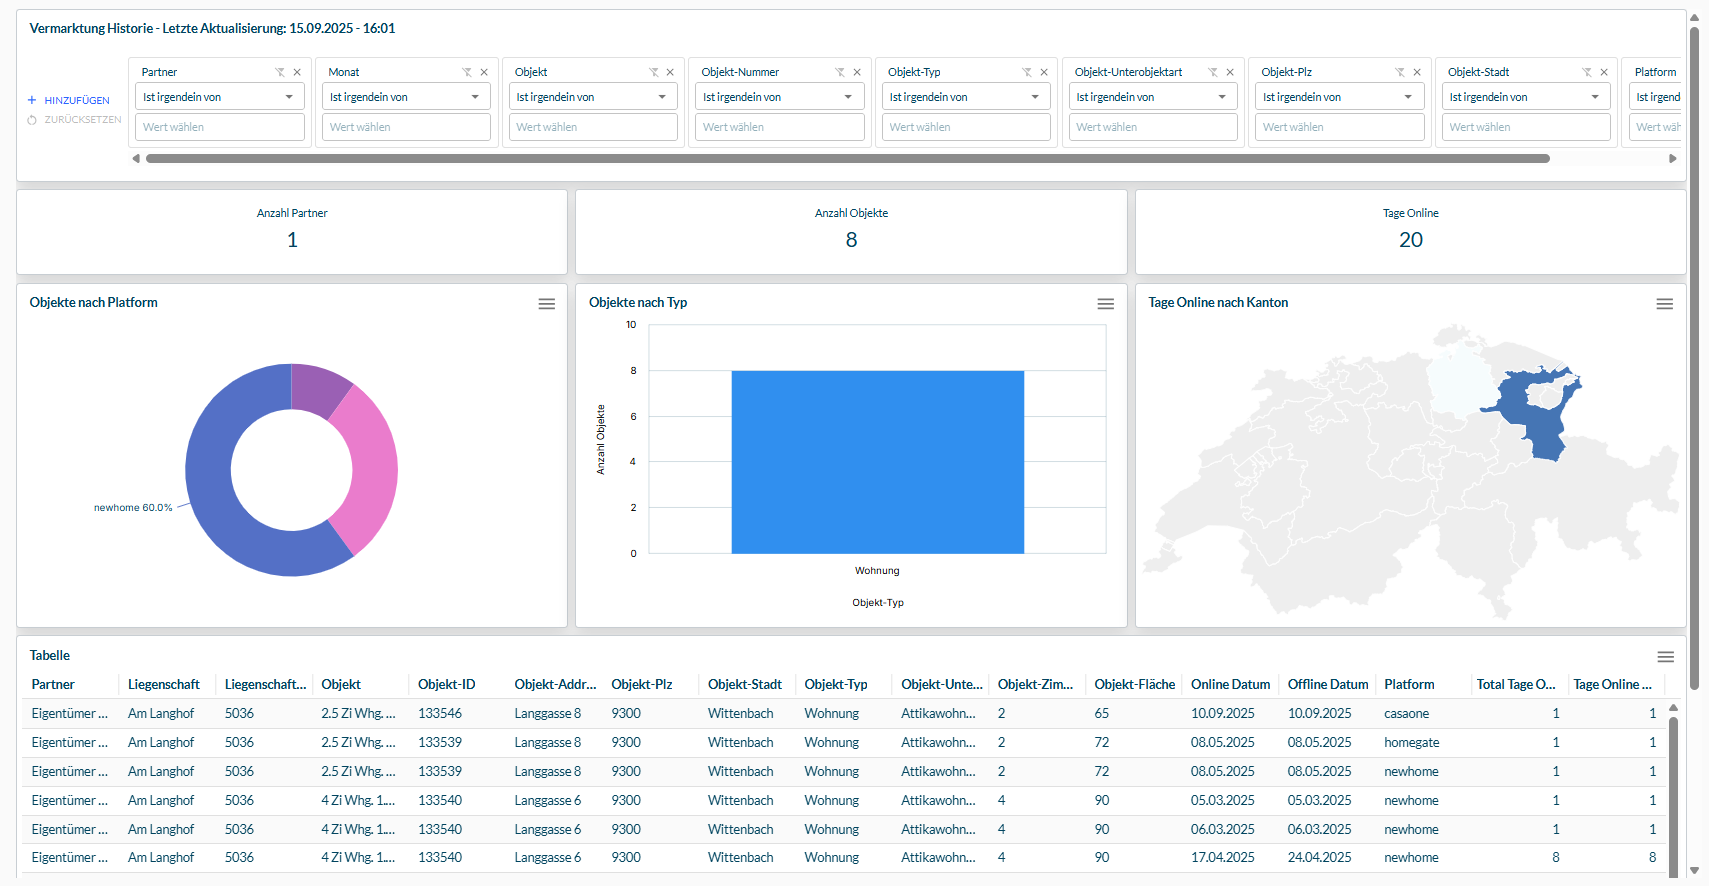Remove the Objekt-Plz filter with its X icon
Image resolution: width=1709 pixels, height=886 pixels.
click(x=1417, y=72)
